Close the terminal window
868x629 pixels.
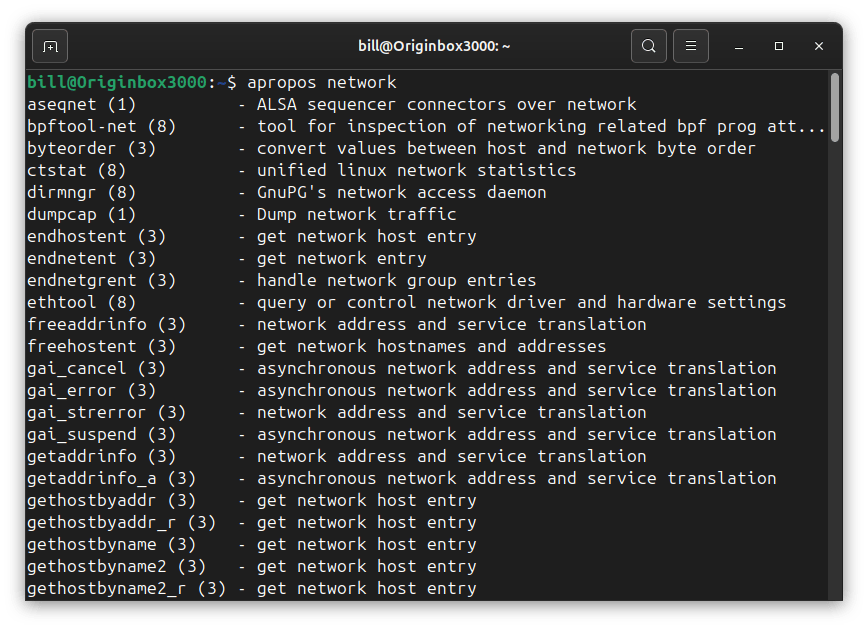pyautogui.click(x=819, y=47)
